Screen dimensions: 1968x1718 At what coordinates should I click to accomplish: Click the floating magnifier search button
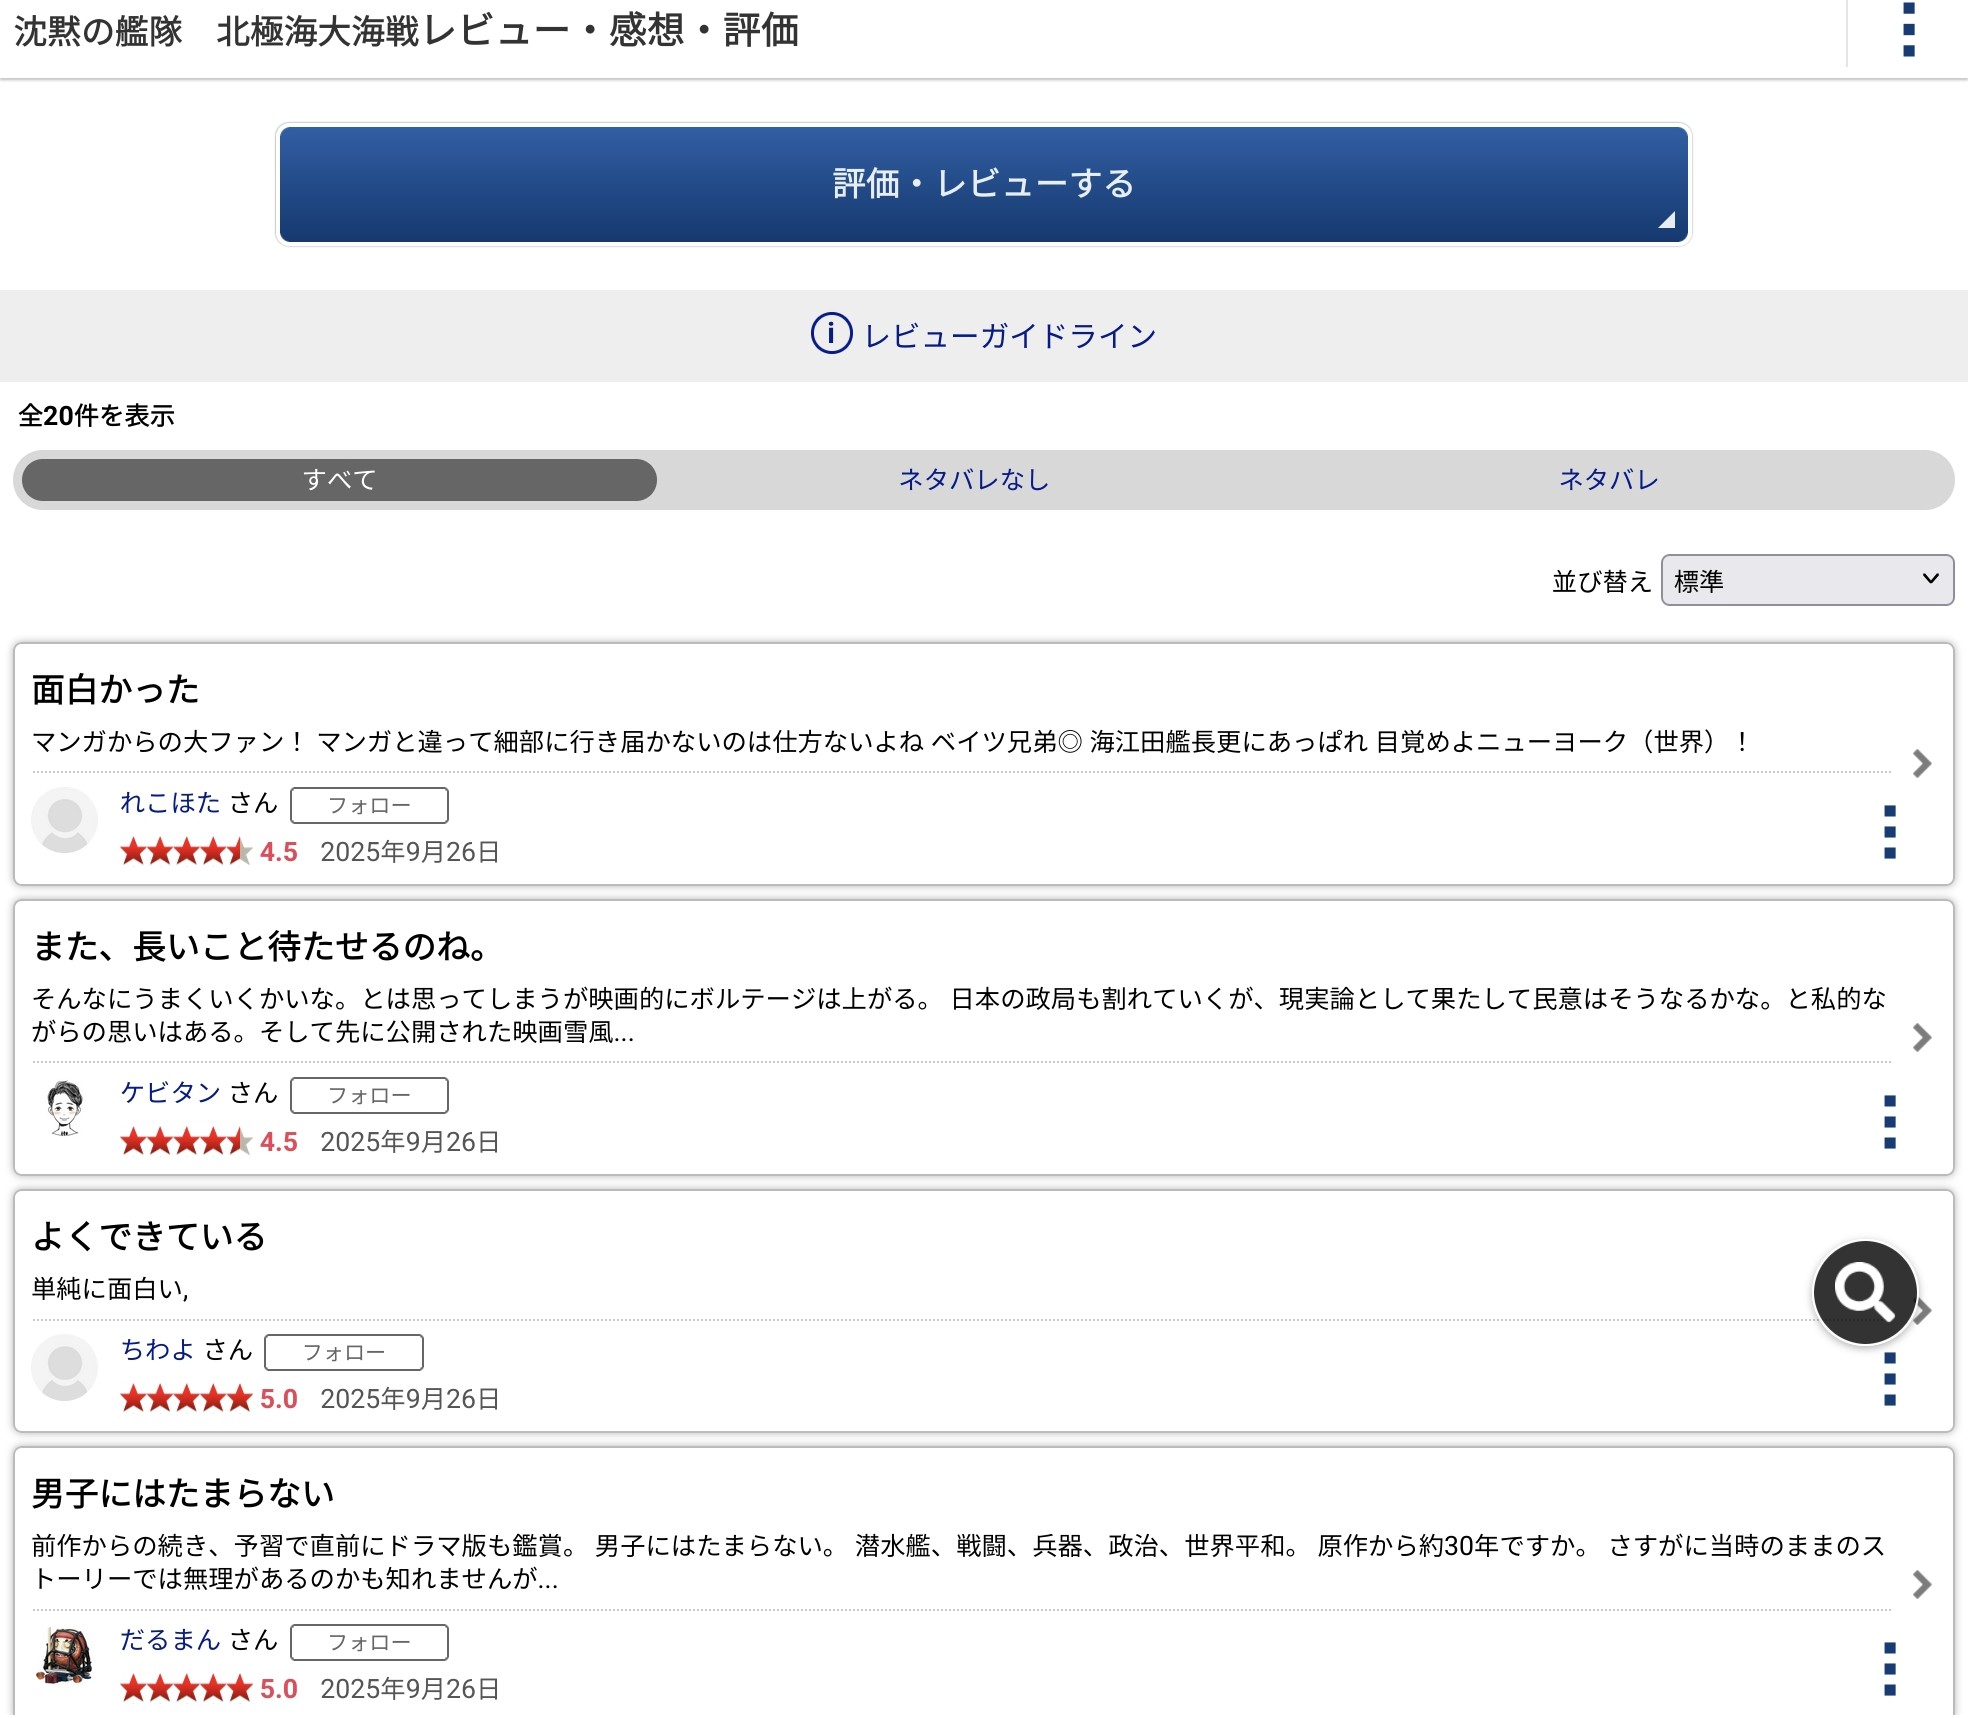(1864, 1292)
